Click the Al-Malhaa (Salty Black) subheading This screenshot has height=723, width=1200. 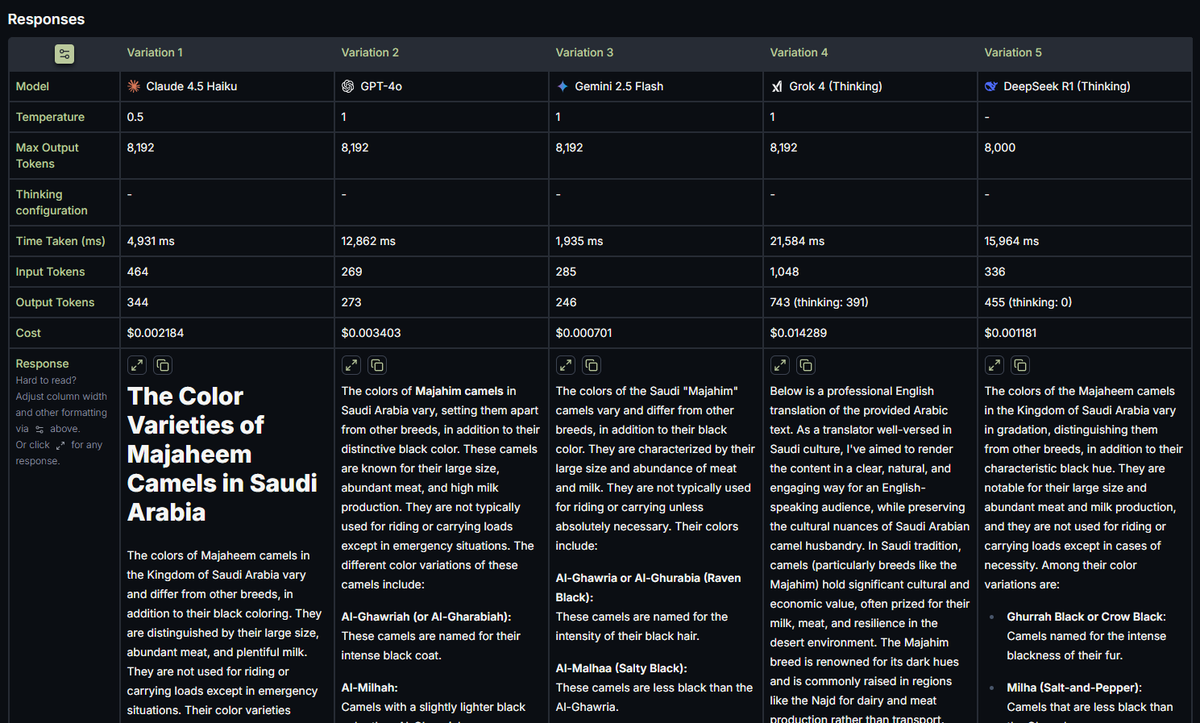point(622,668)
